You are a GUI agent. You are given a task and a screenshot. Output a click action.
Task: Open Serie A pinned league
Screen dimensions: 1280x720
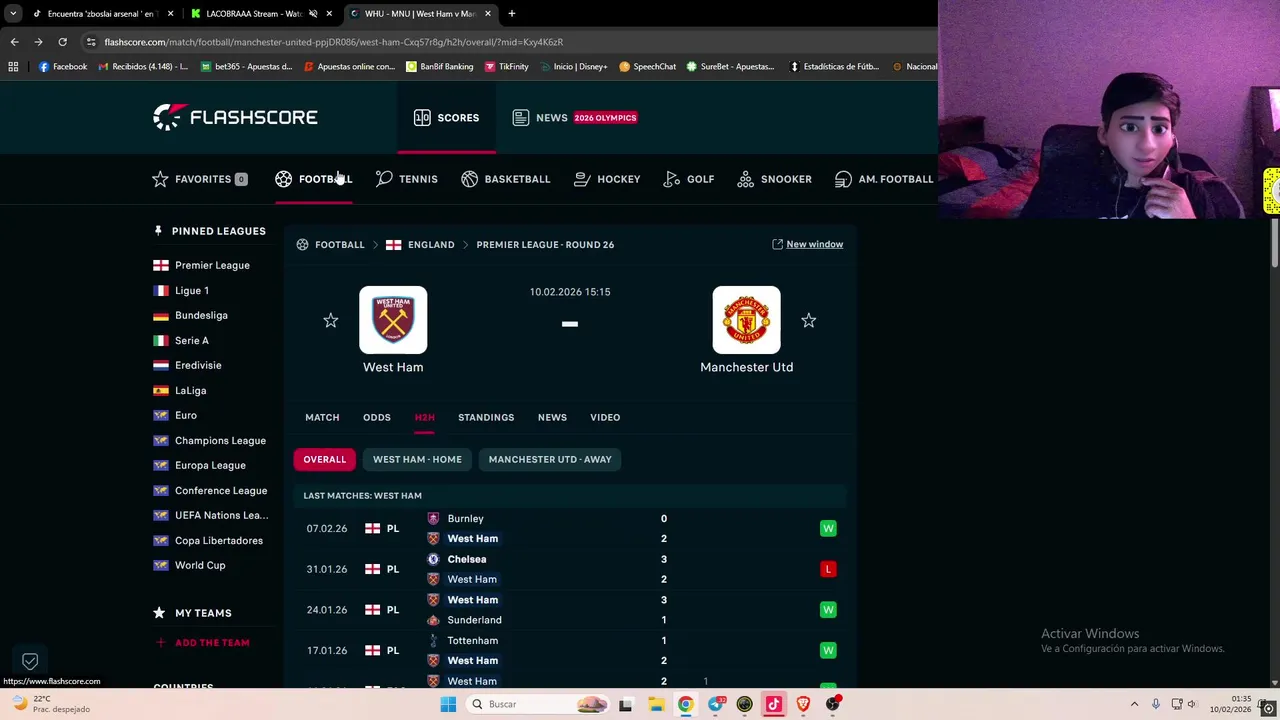click(192, 340)
